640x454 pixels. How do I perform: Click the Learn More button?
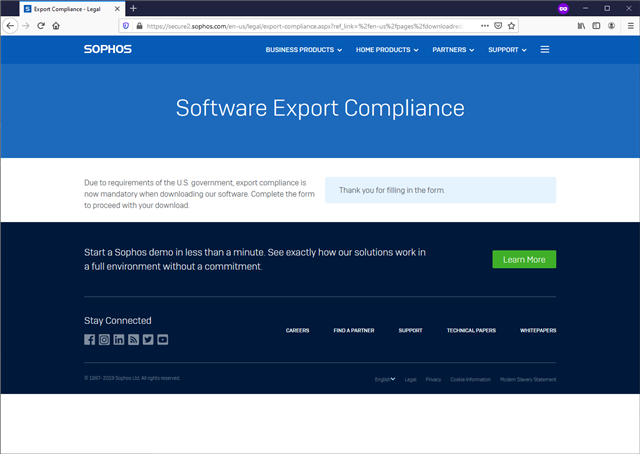524,259
